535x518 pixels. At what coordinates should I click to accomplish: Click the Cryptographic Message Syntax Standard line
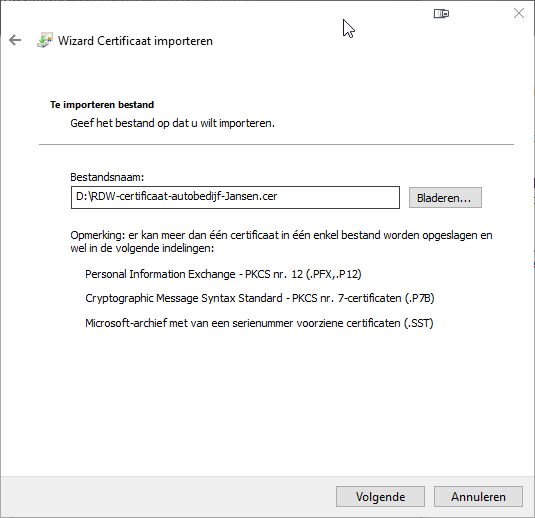(260, 298)
